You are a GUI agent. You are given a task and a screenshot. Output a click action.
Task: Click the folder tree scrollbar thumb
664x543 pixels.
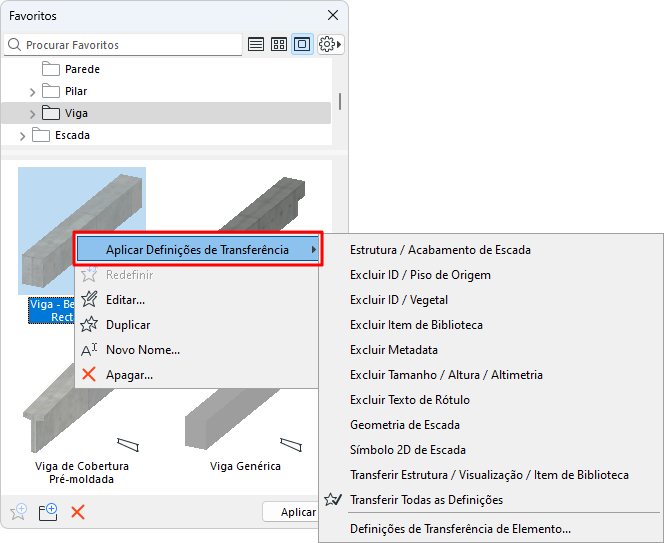[340, 102]
